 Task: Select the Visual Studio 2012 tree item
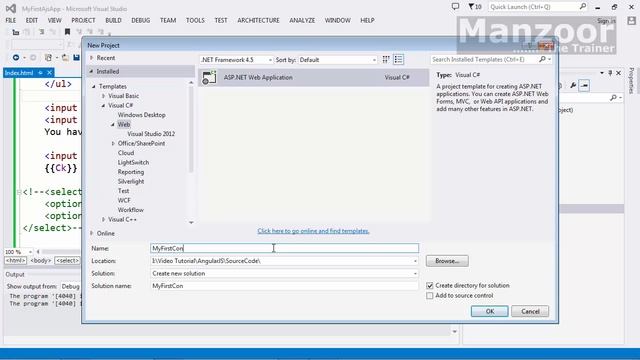(151, 134)
